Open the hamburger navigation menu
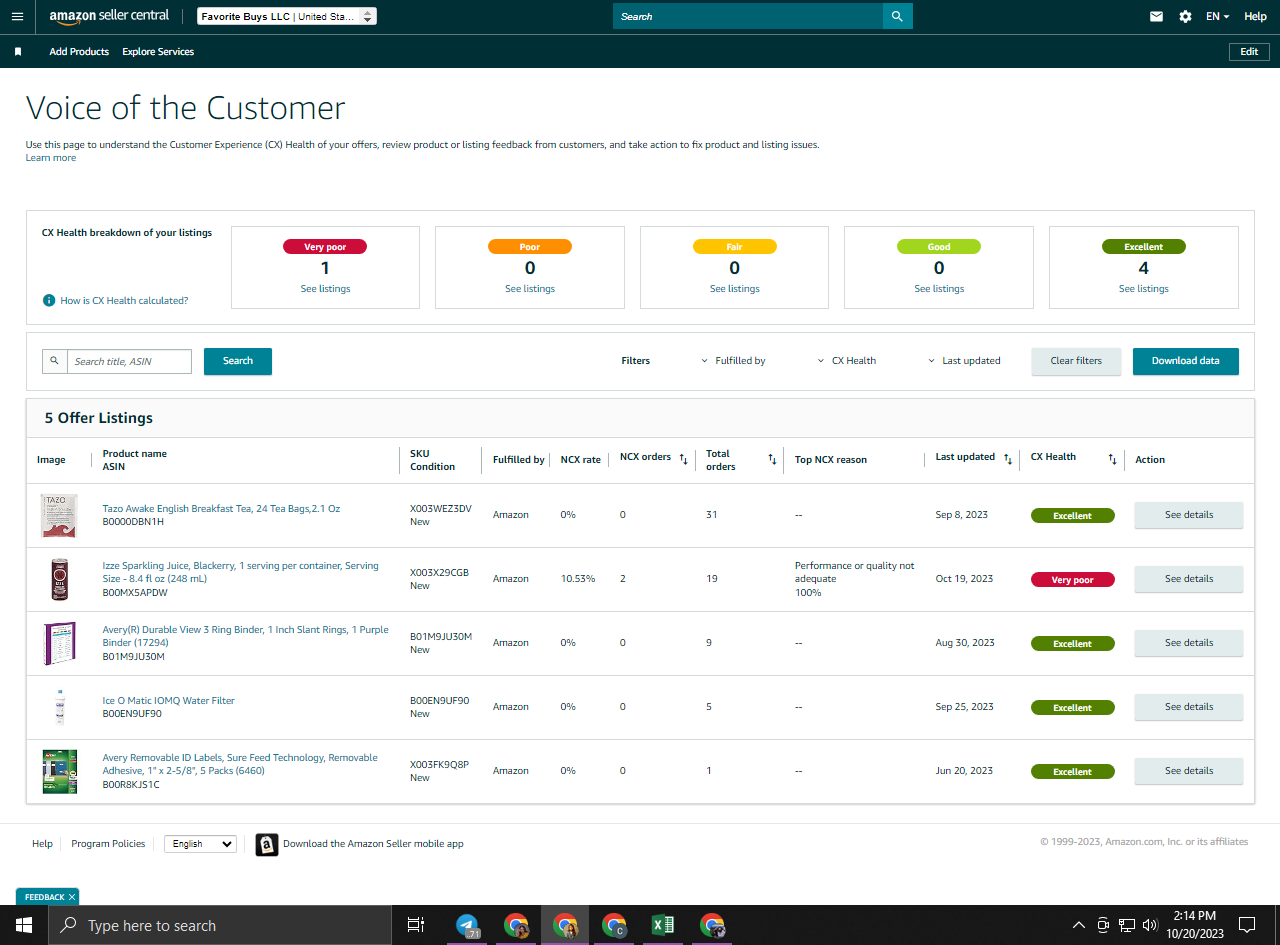Screen dimensions: 1280x945 [x=17, y=16]
